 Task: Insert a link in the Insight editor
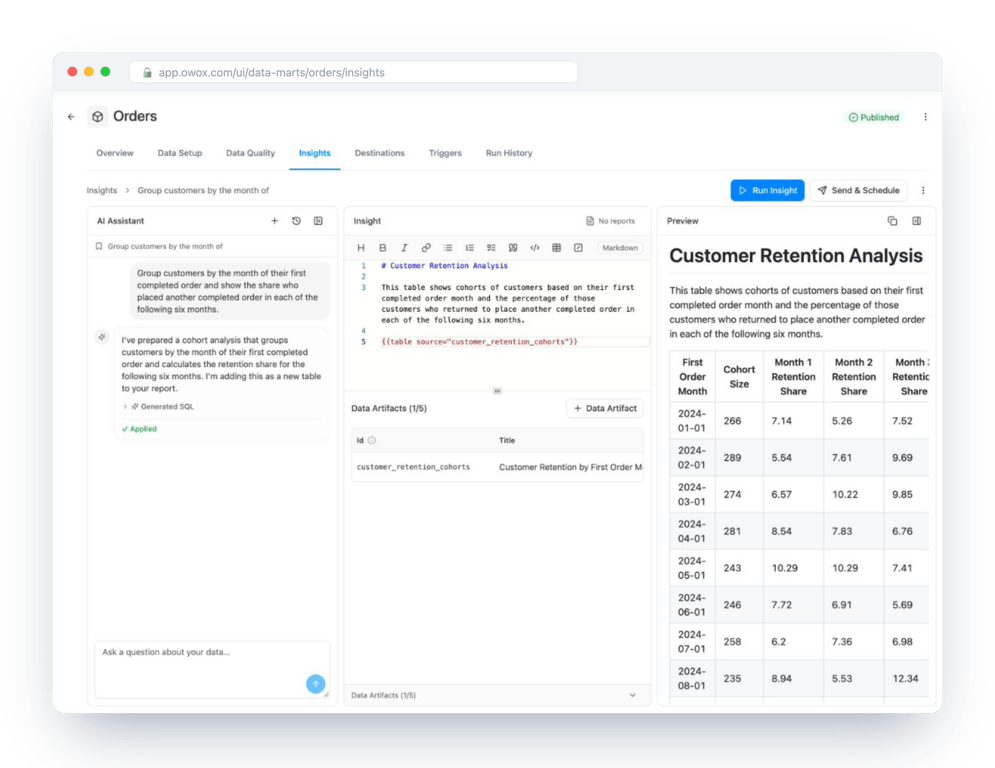point(426,248)
